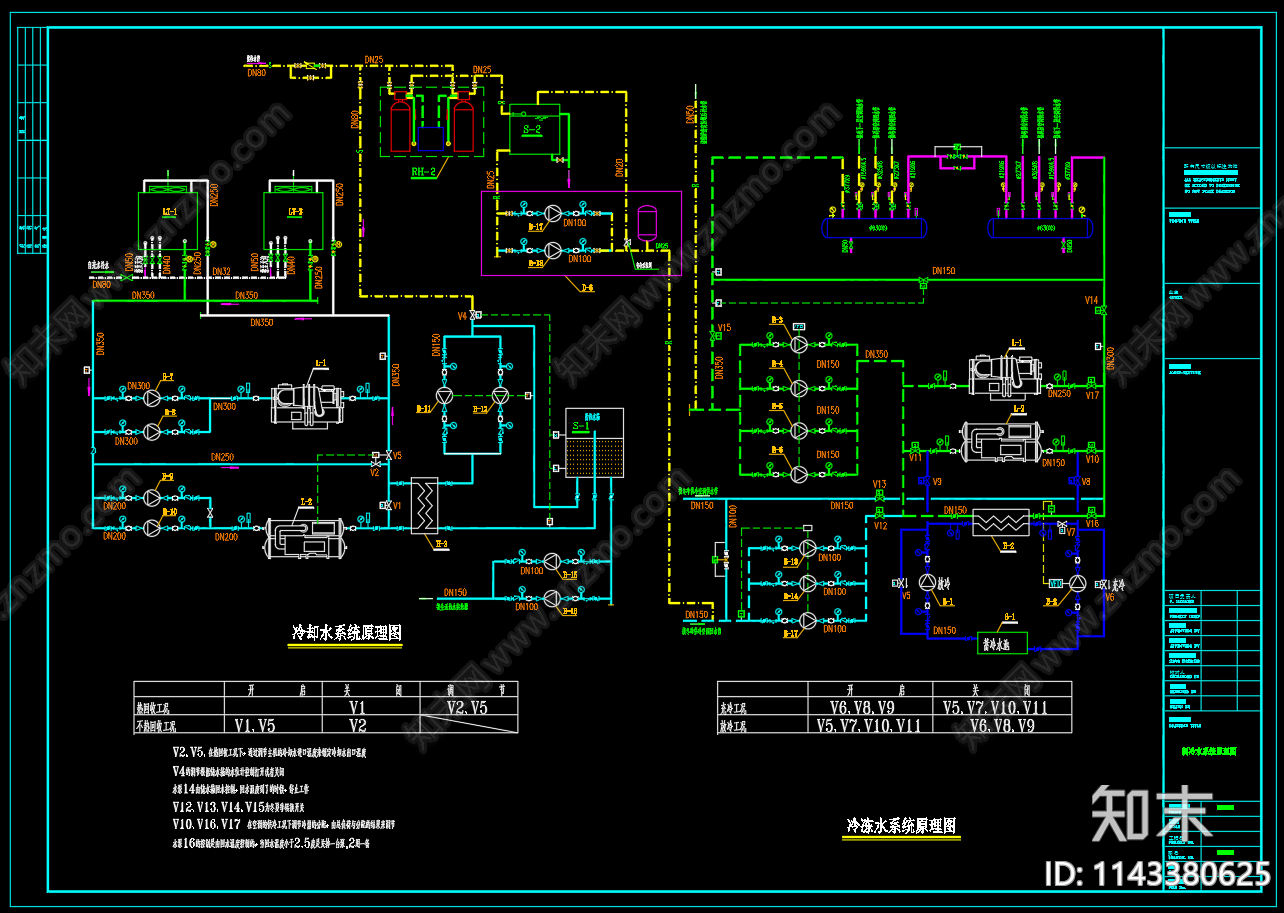Click V5,V7,V10,V11 cell in 放冷工况 row

point(869,726)
